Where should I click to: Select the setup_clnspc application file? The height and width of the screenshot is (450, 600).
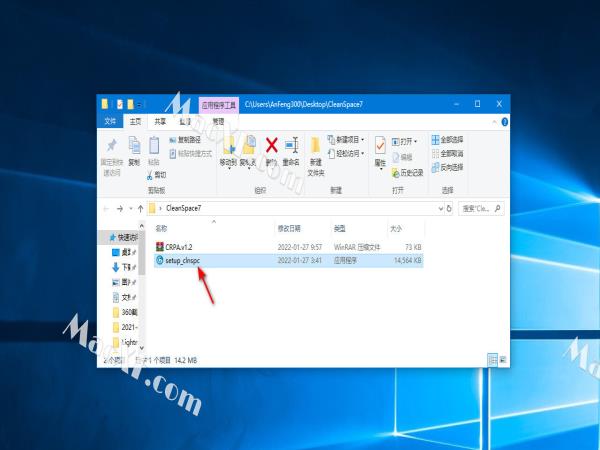pyautogui.click(x=289, y=261)
